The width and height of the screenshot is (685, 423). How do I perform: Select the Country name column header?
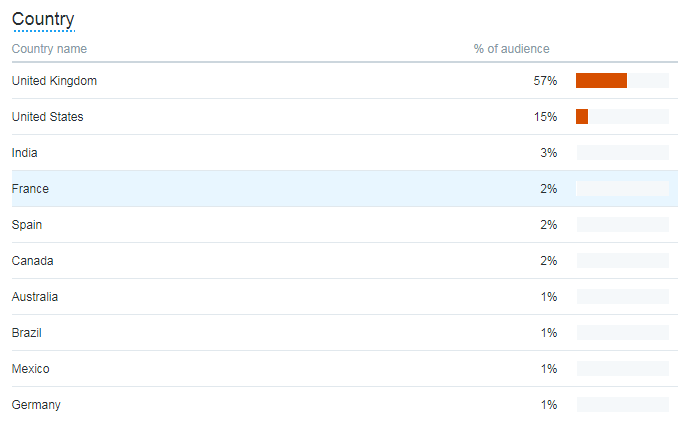(49, 49)
